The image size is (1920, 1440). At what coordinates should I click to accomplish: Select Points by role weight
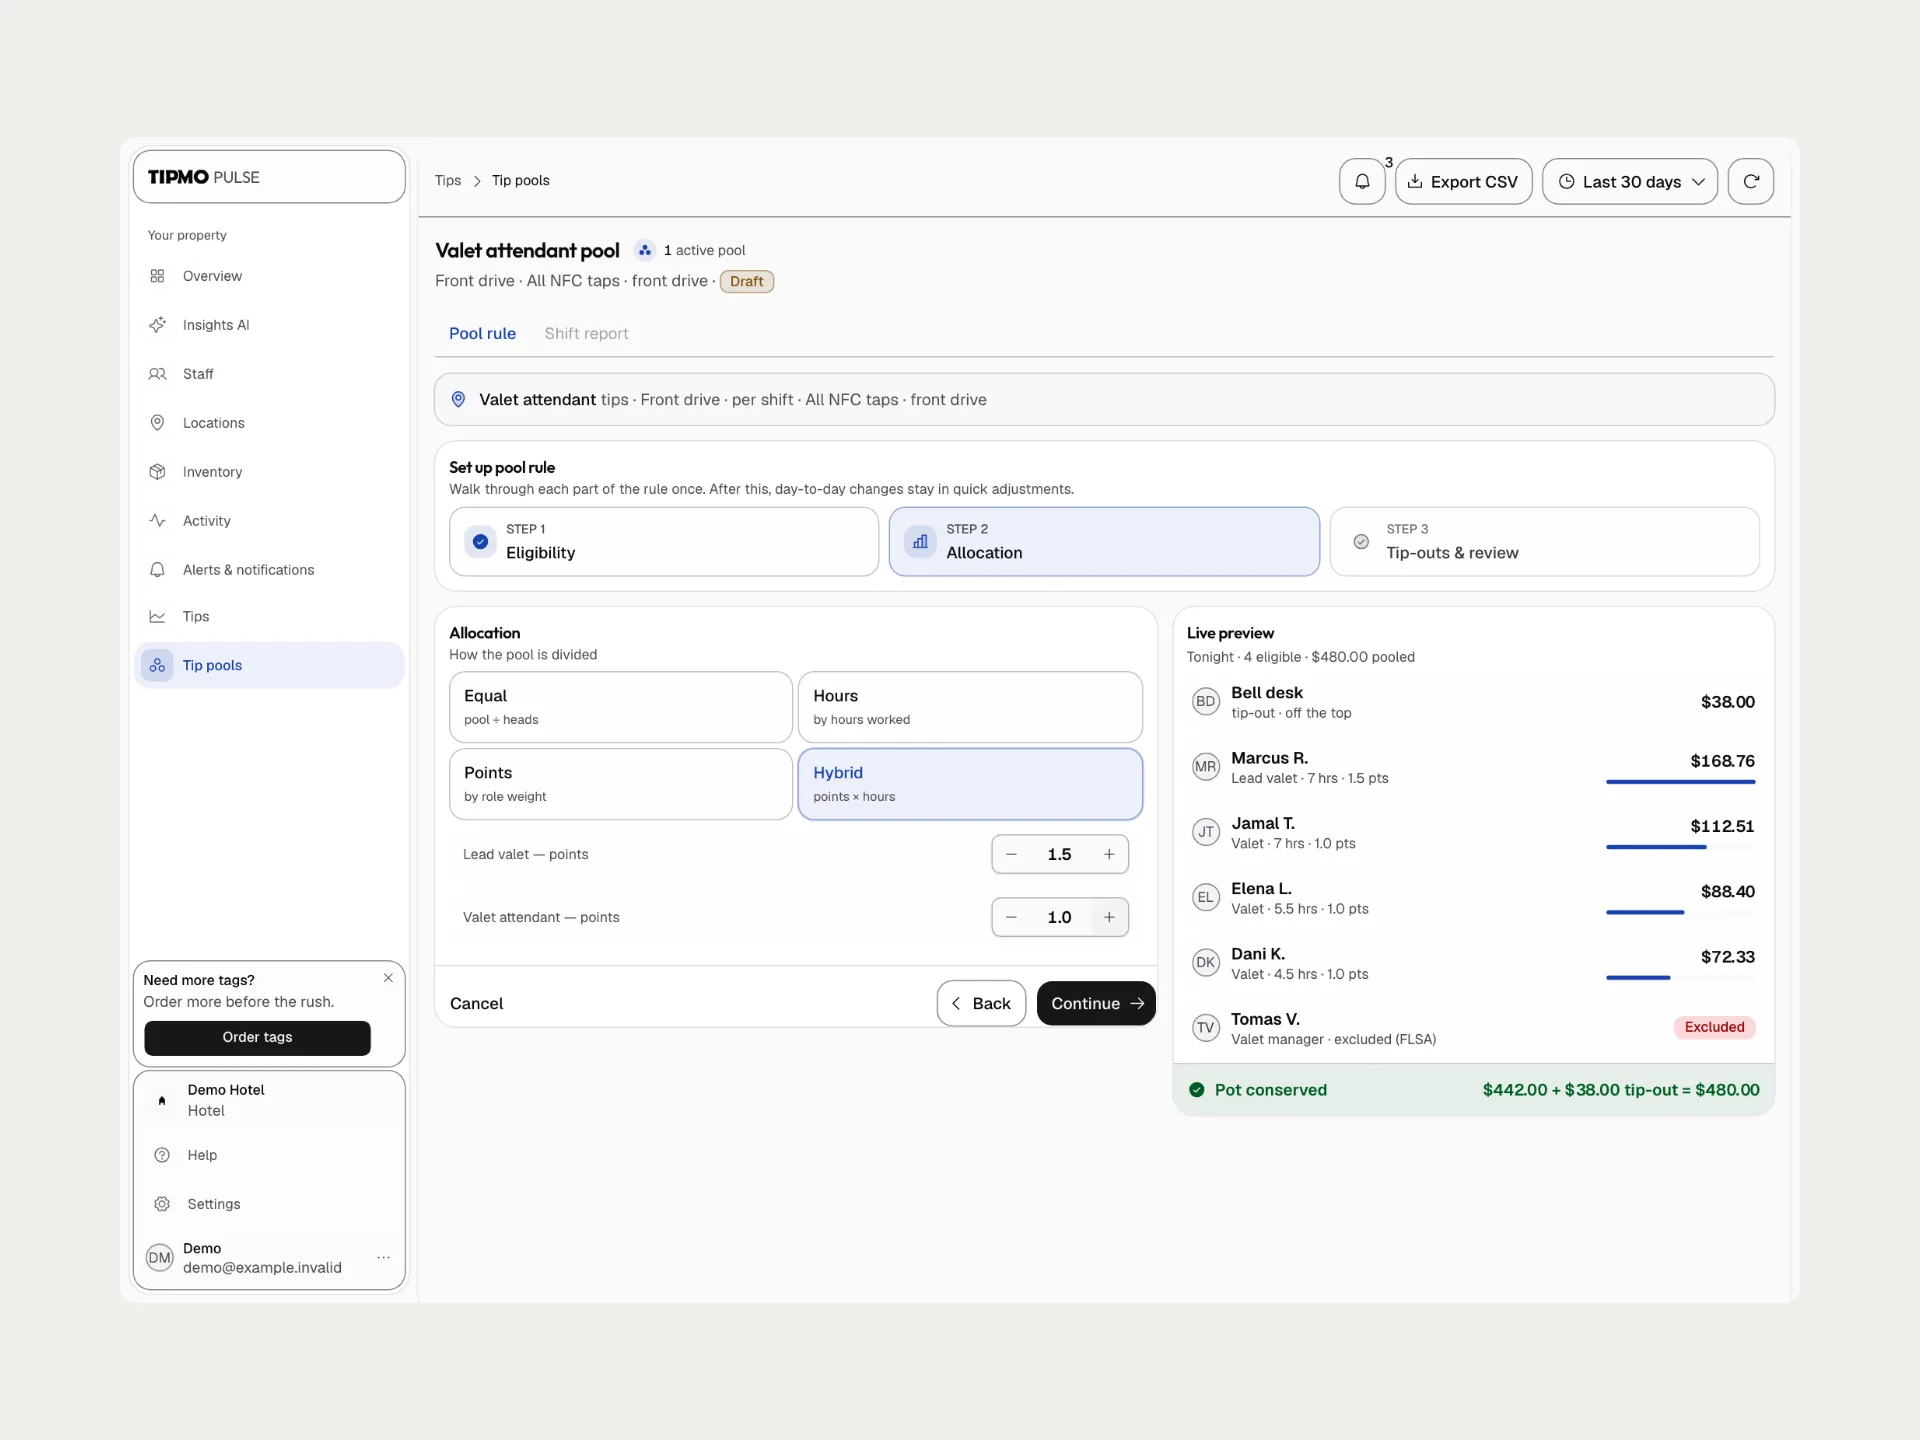[621, 784]
